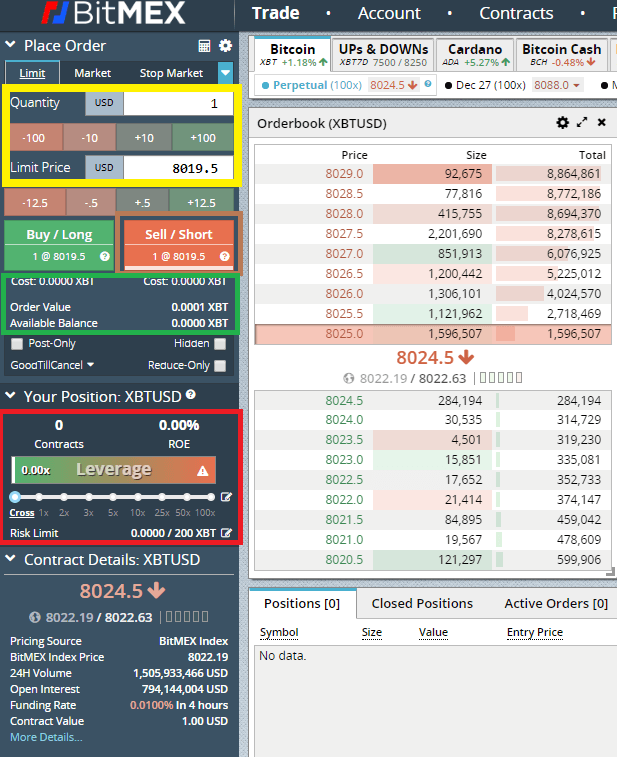Collapse Contract Details: XBTUSD section
Image resolution: width=617 pixels, height=757 pixels.
[x=10, y=559]
